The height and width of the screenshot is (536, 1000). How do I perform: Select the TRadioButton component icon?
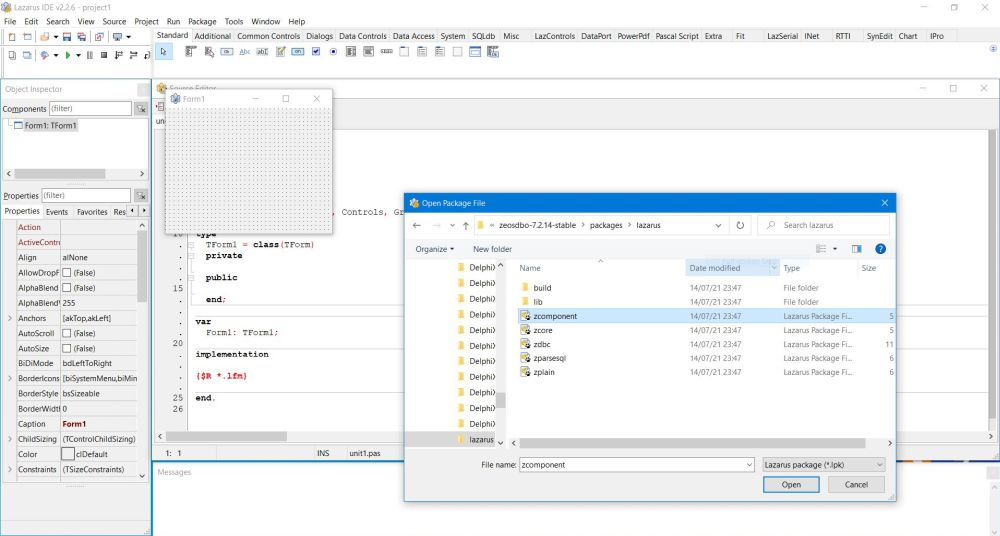333,52
